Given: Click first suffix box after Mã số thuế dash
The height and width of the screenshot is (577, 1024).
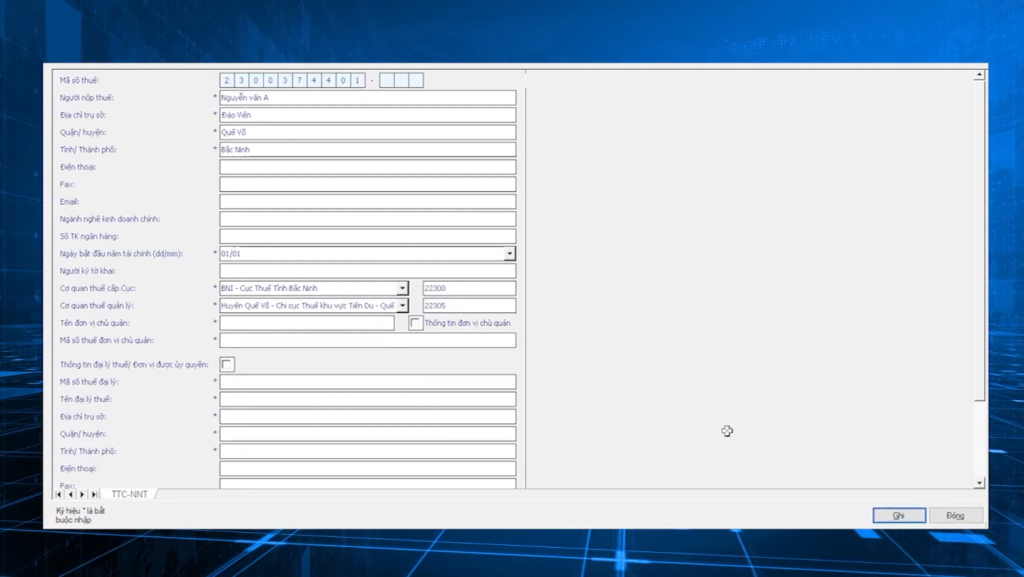Looking at the screenshot, I should click(387, 80).
